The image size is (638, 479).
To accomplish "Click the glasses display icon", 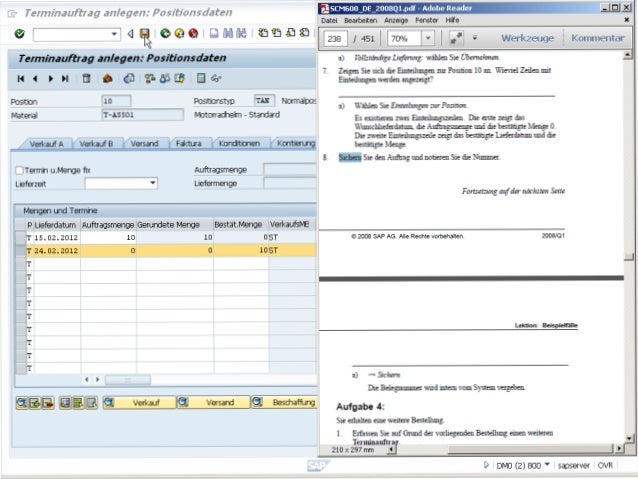I will (216, 78).
